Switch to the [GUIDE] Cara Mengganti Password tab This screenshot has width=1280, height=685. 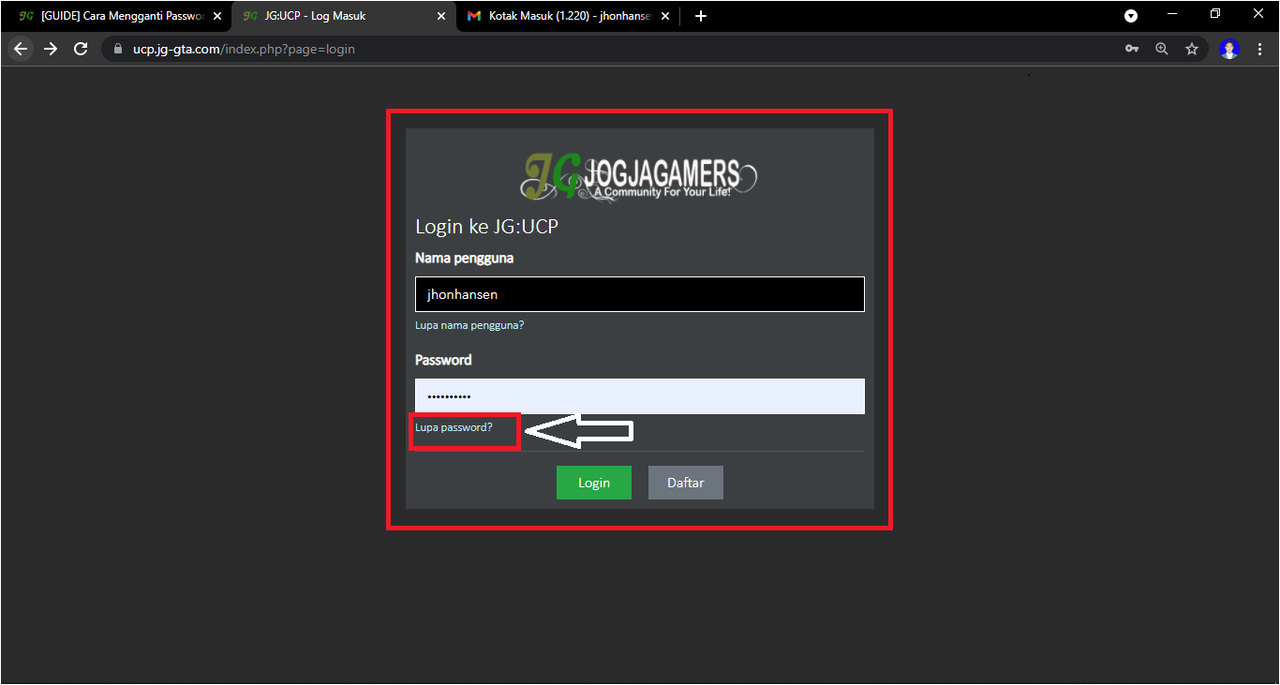click(x=116, y=16)
